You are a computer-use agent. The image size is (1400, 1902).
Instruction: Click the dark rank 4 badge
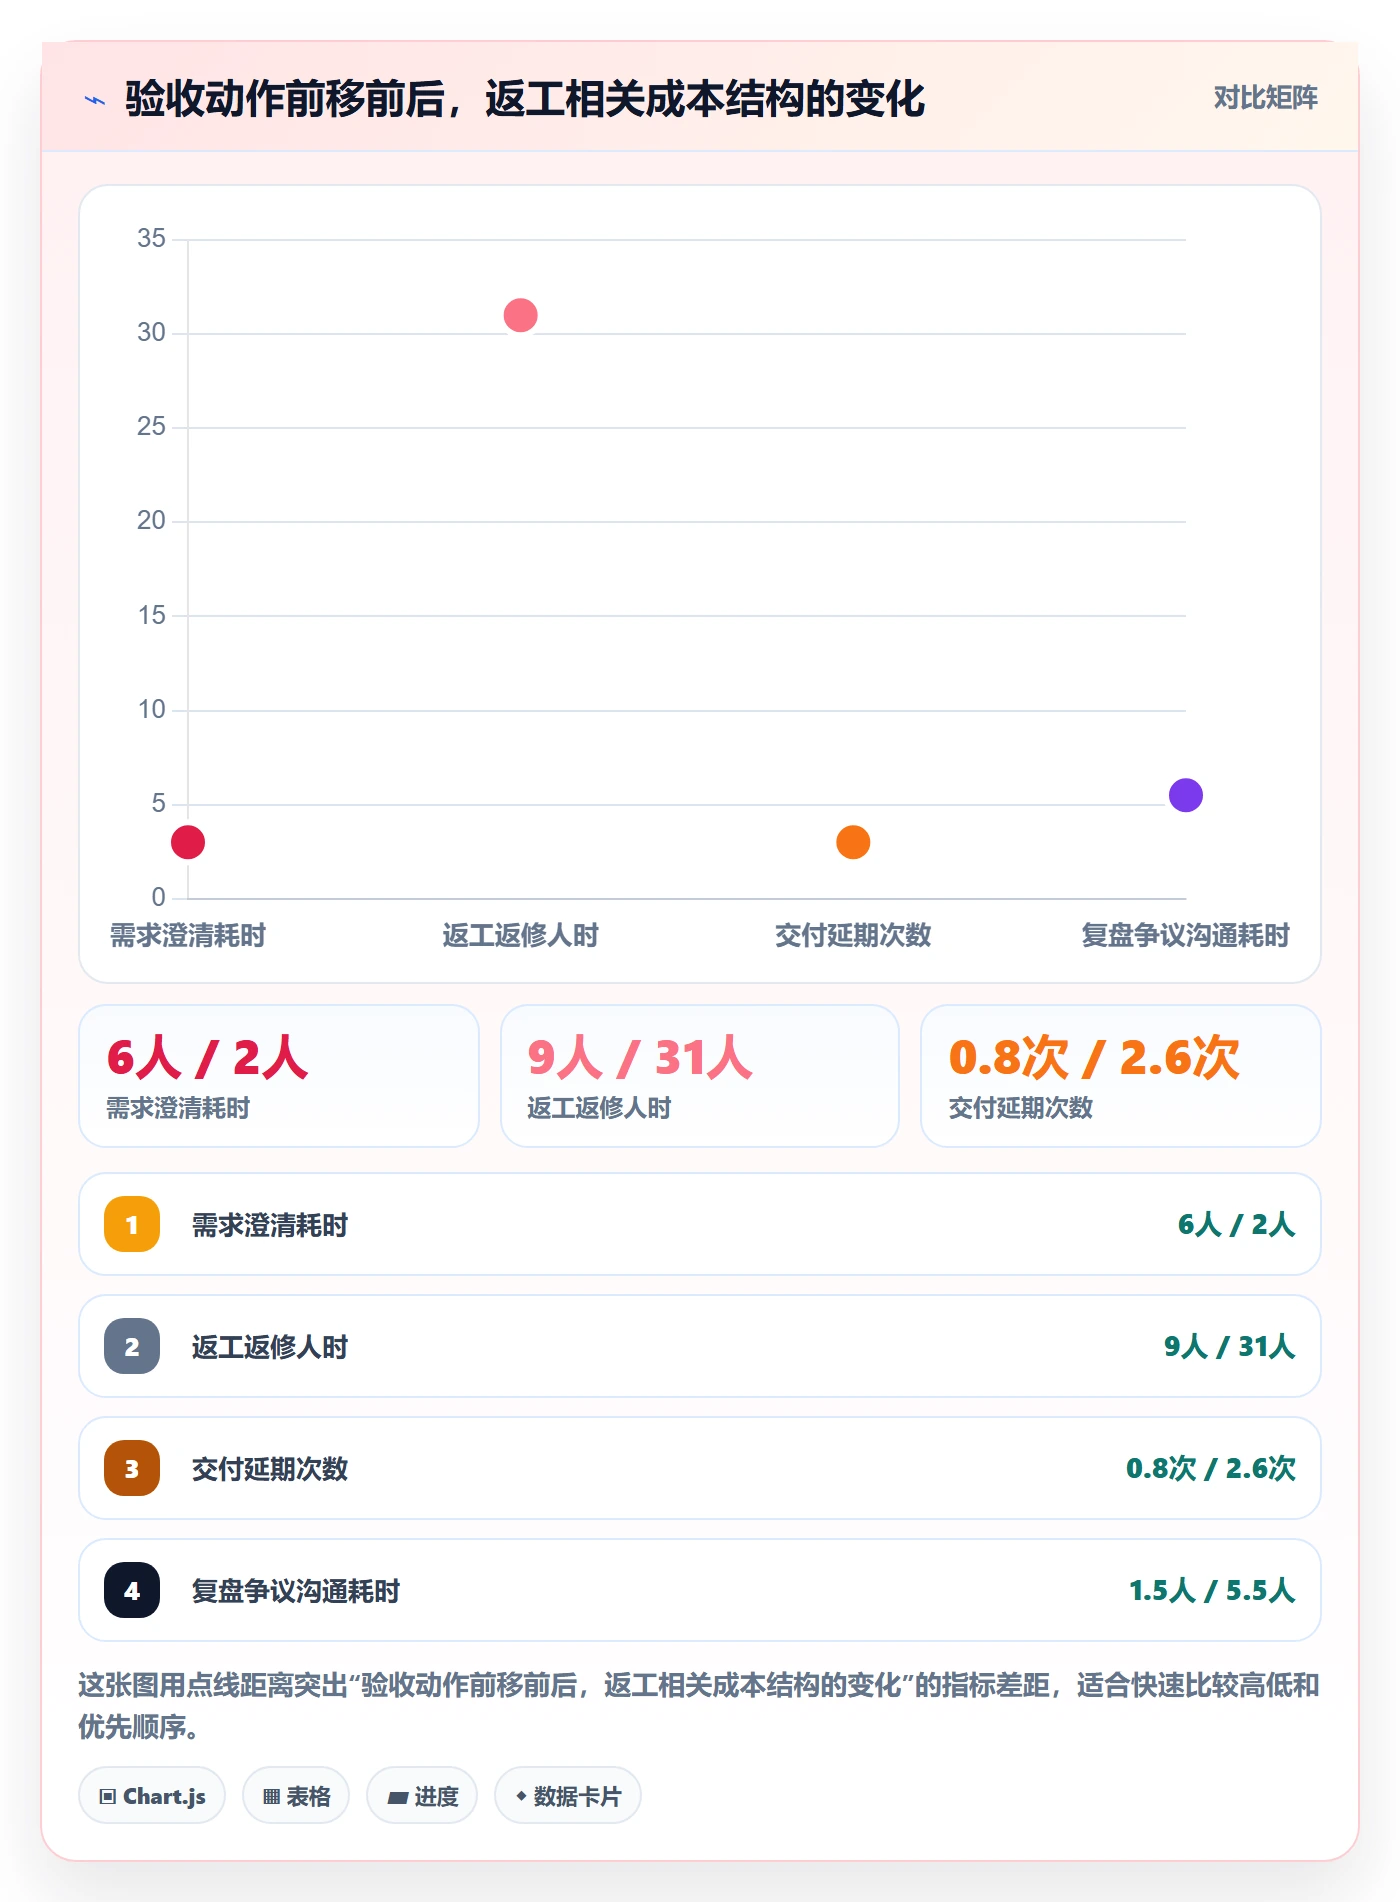tap(132, 1590)
